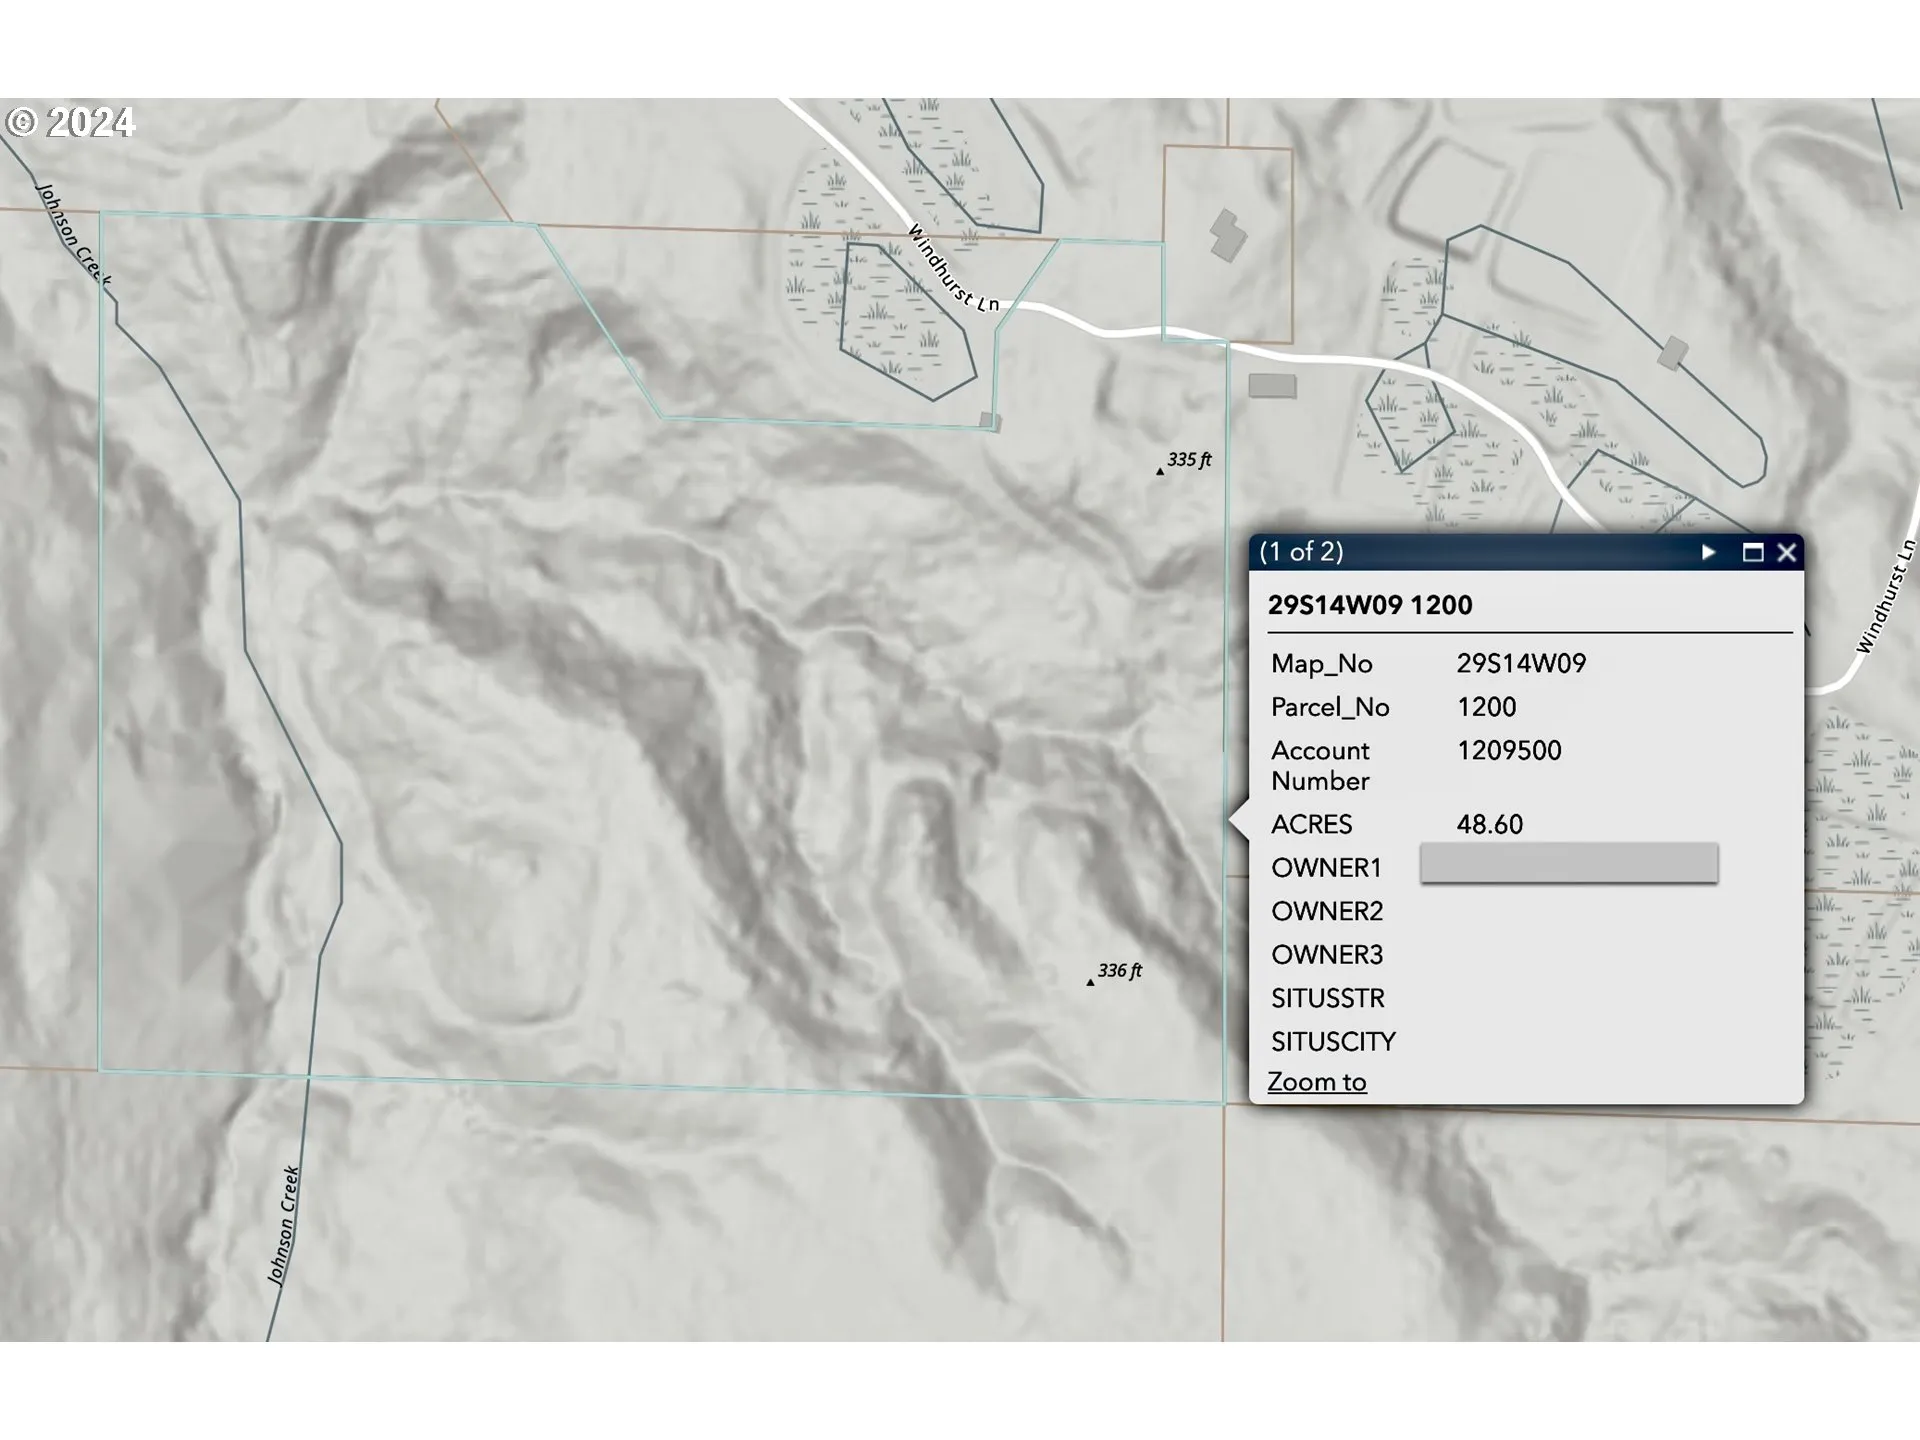Click the lower Johnson Creek label
This screenshot has height=1440, width=1920.
pyautogui.click(x=284, y=1224)
